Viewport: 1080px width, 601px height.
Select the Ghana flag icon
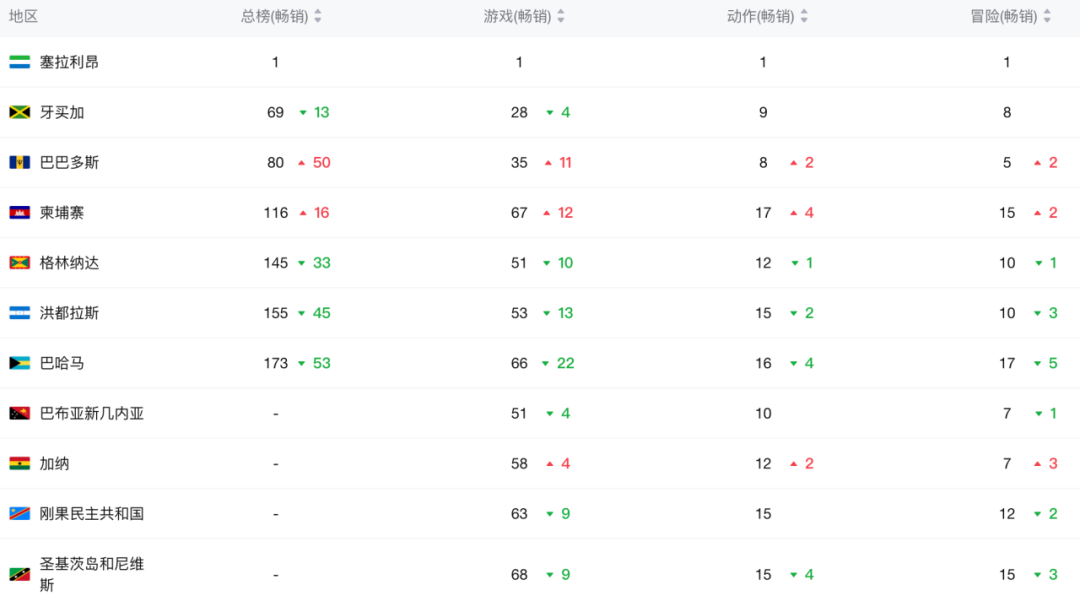pyautogui.click(x=18, y=463)
